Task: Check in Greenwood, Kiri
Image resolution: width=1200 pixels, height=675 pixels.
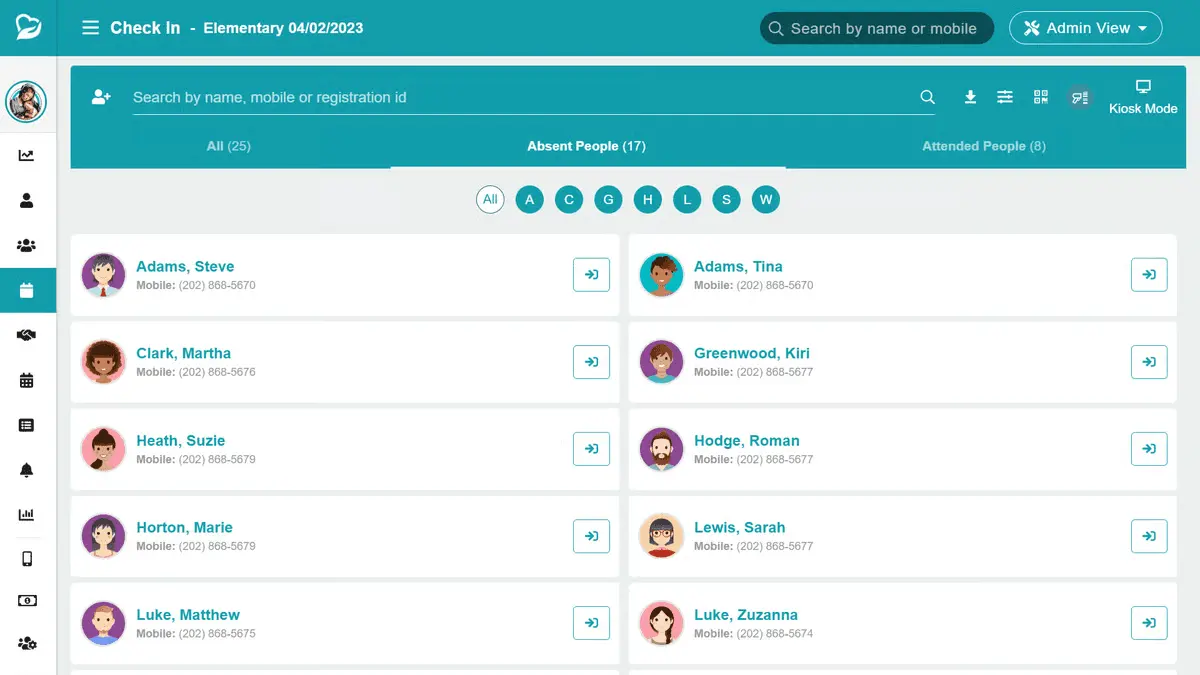Action: coord(1149,362)
